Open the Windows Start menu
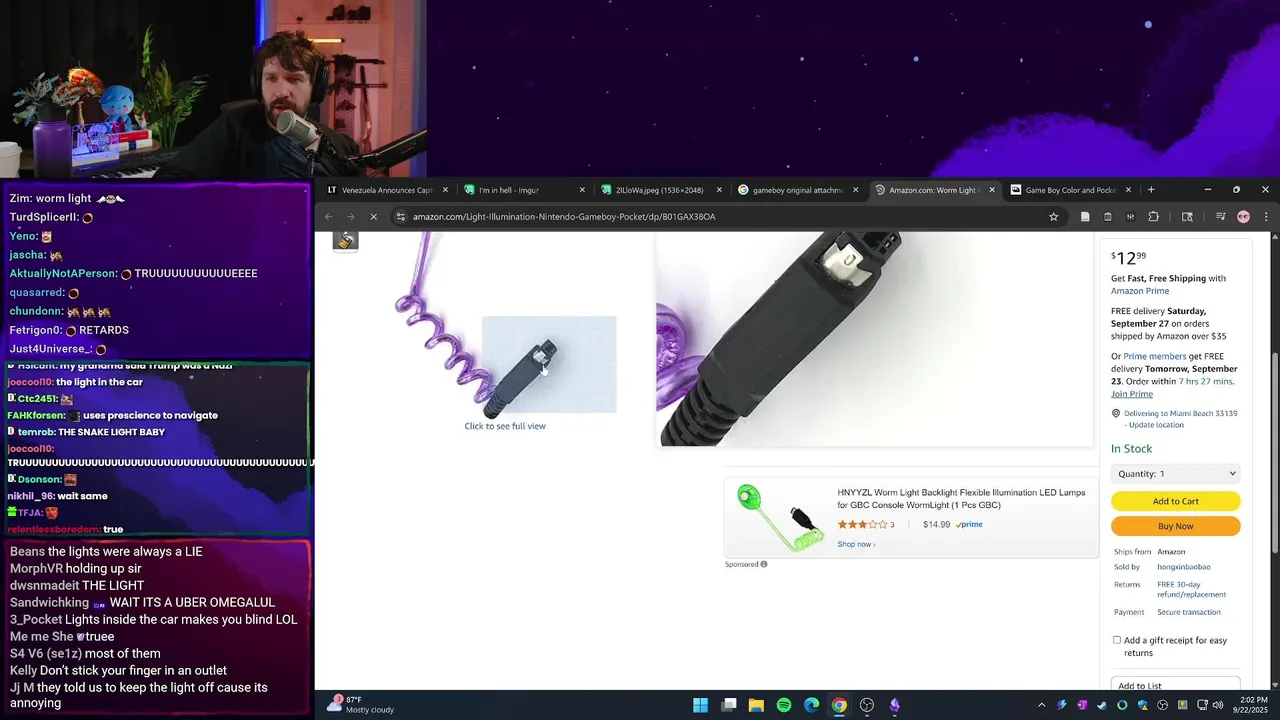 (700, 705)
